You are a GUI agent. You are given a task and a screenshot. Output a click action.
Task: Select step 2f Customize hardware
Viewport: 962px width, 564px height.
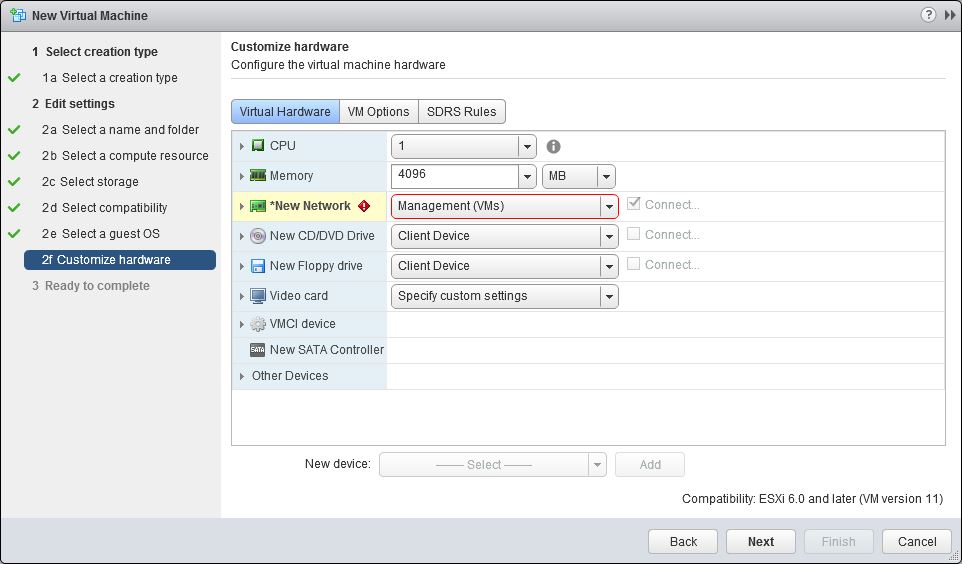(x=120, y=260)
